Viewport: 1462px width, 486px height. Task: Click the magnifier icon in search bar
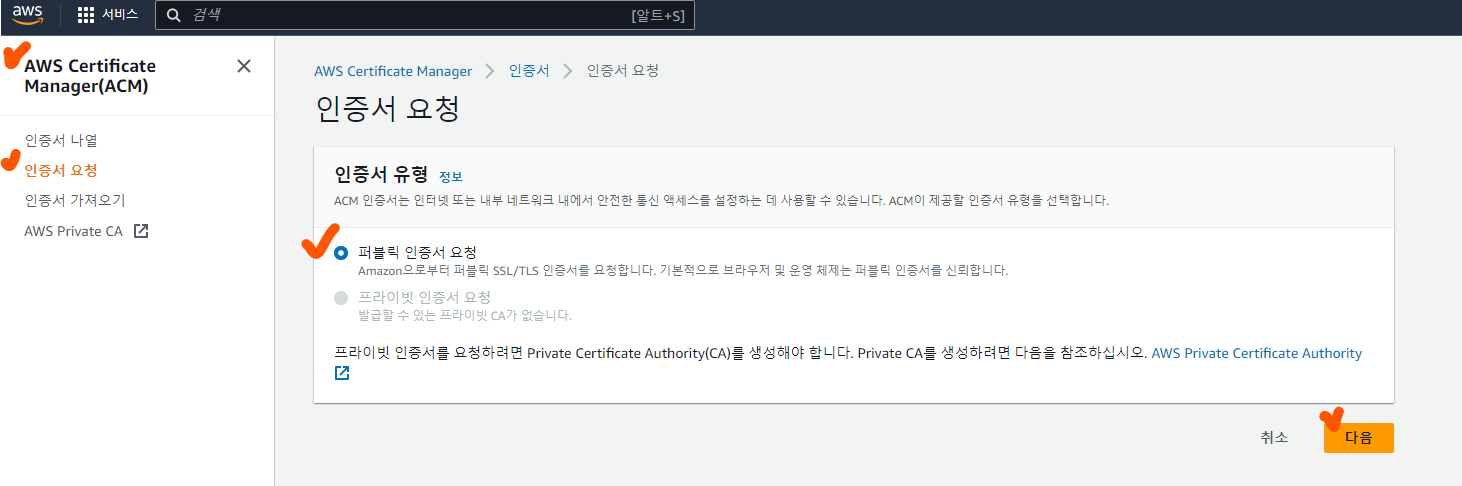click(x=174, y=15)
